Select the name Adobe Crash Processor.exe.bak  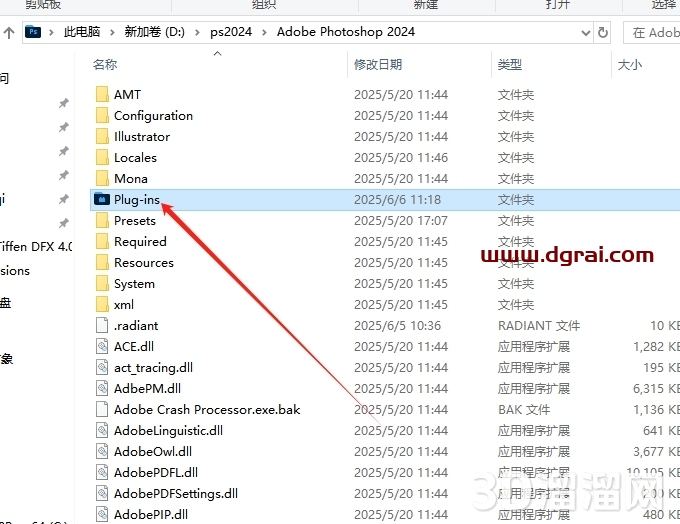207,409
